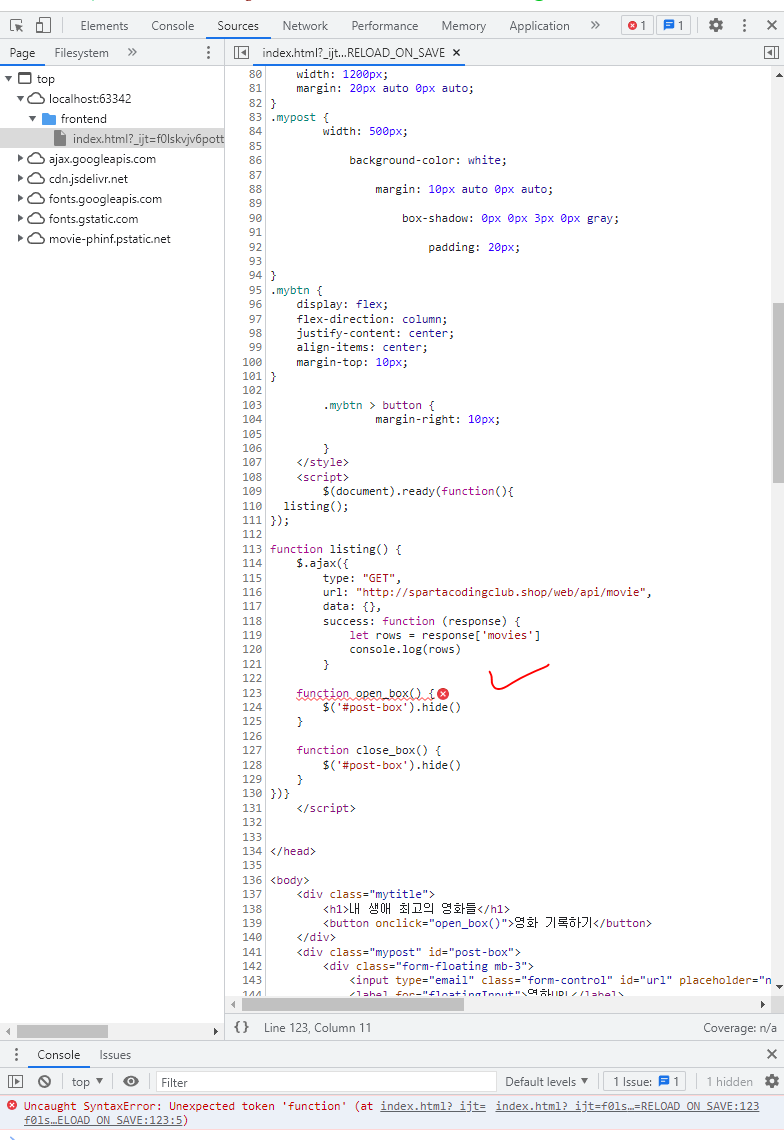Open the navigator pane three-dot menu
This screenshot has width=784, height=1140.
click(x=209, y=52)
